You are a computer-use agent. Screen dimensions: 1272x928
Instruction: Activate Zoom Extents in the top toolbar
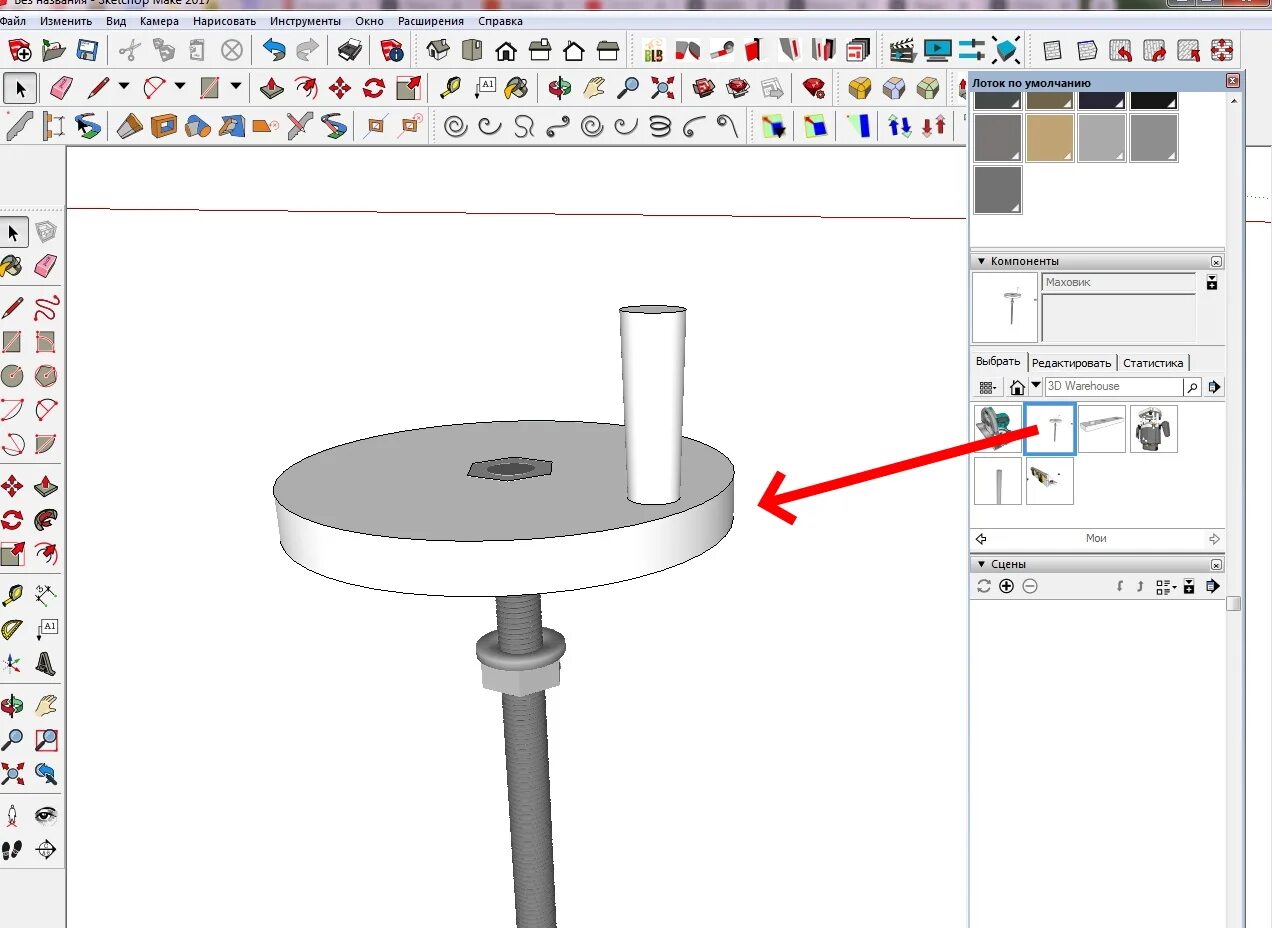point(662,88)
